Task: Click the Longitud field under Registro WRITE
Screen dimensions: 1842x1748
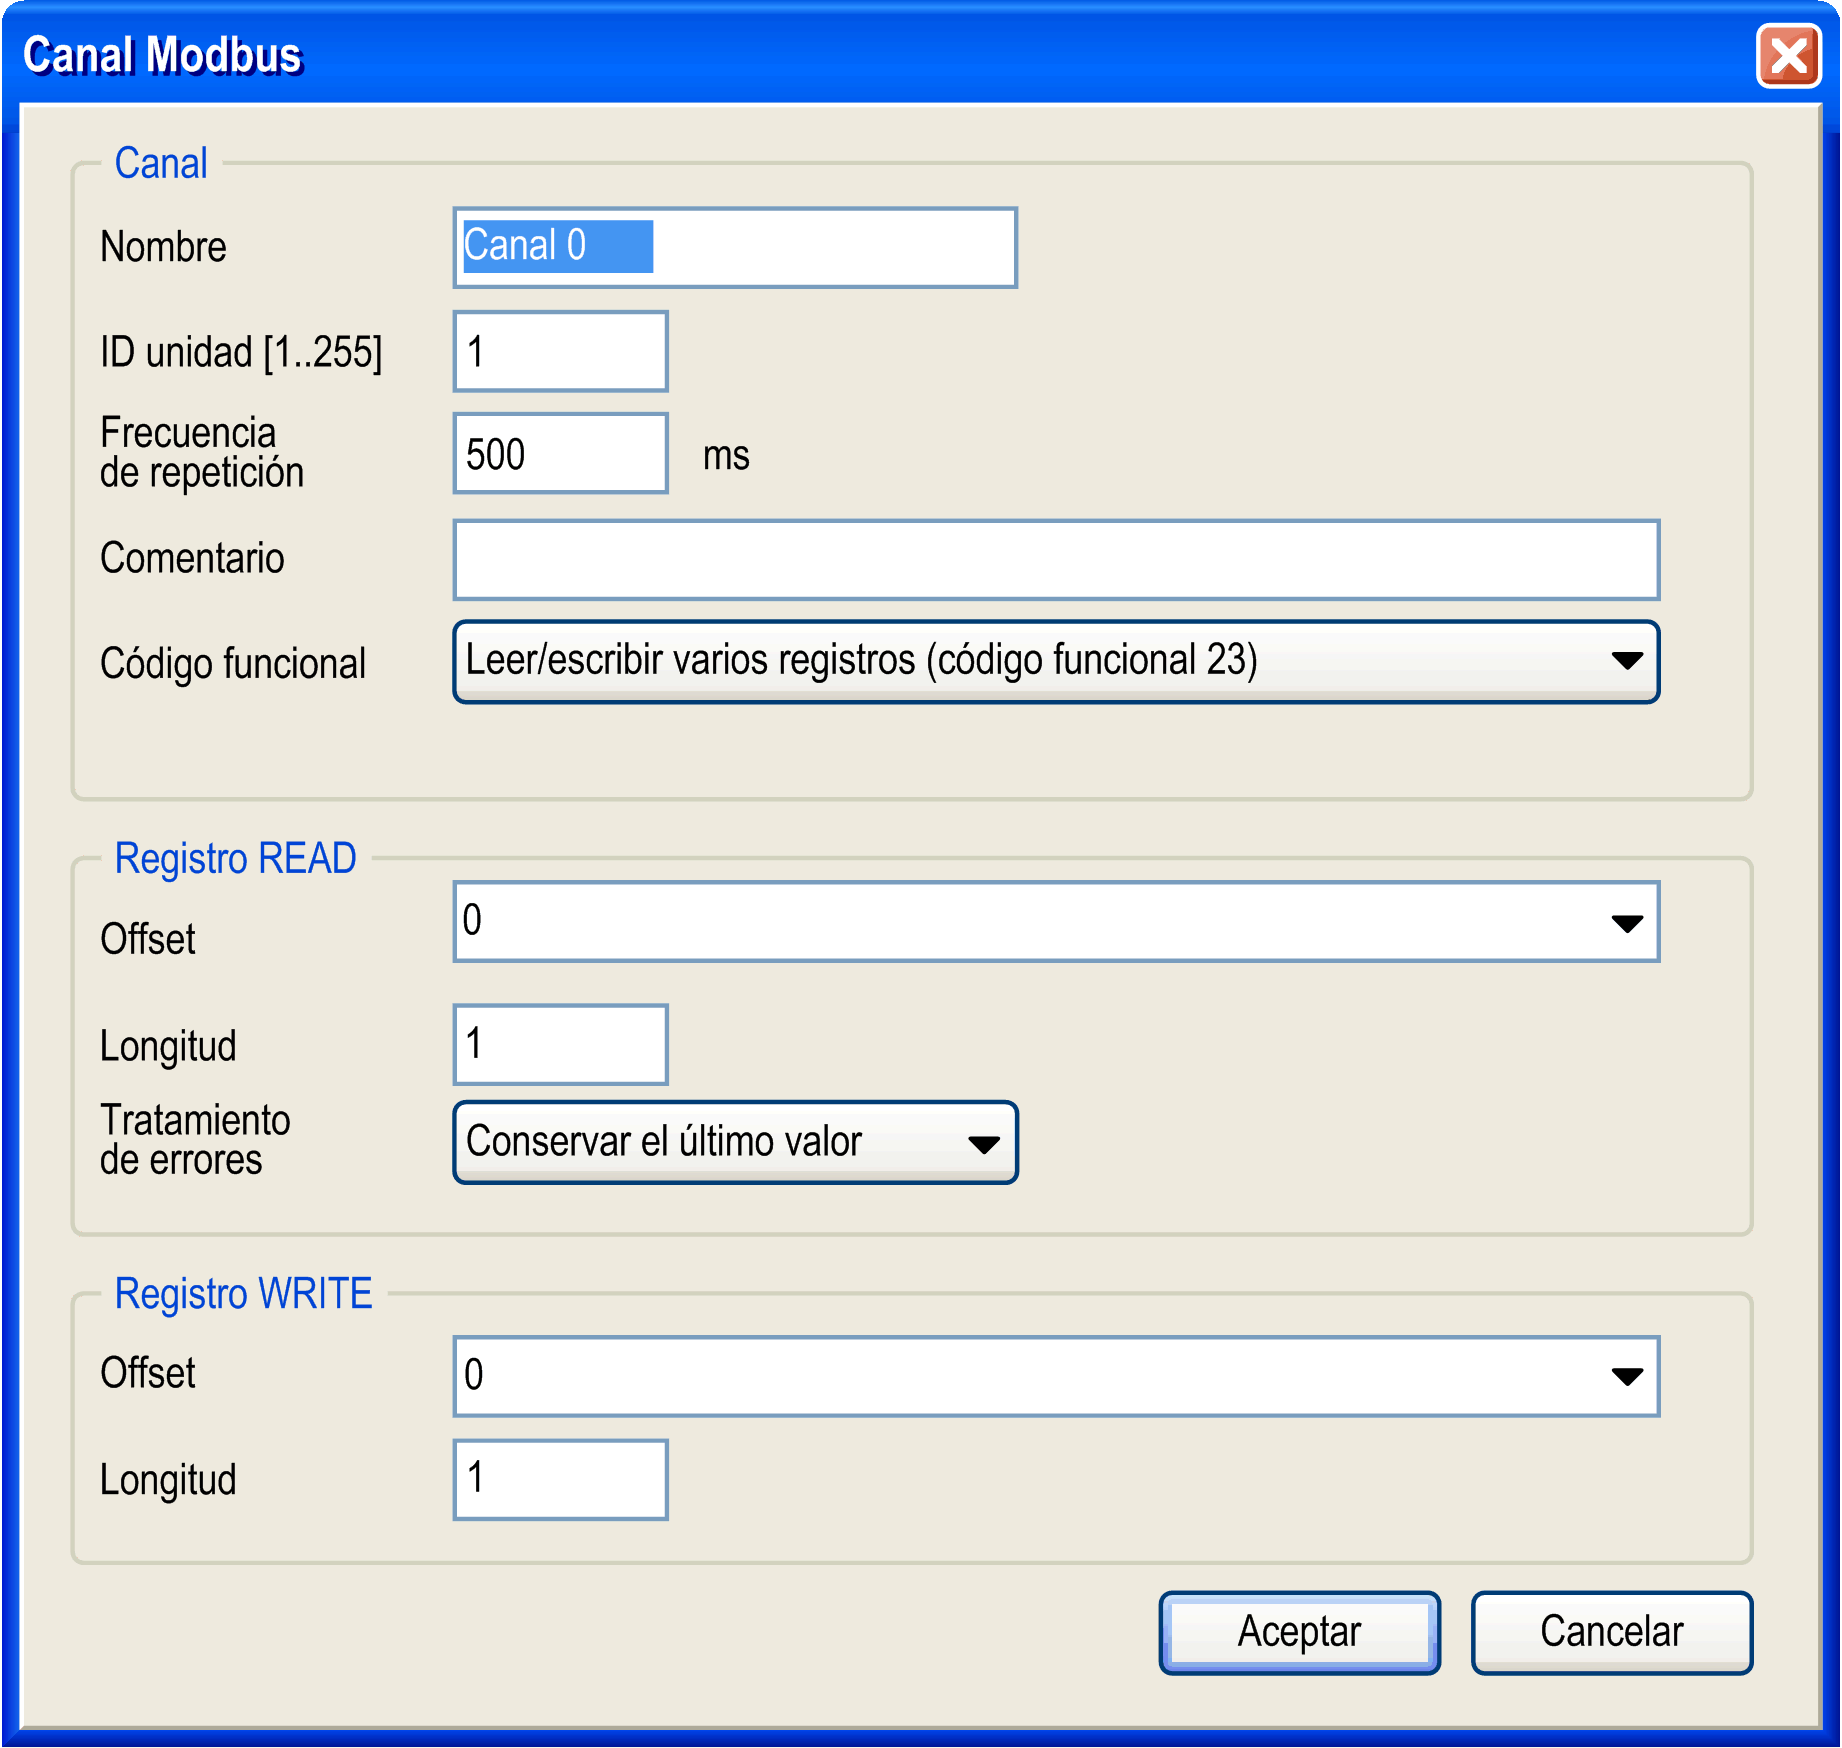Action: (560, 1479)
